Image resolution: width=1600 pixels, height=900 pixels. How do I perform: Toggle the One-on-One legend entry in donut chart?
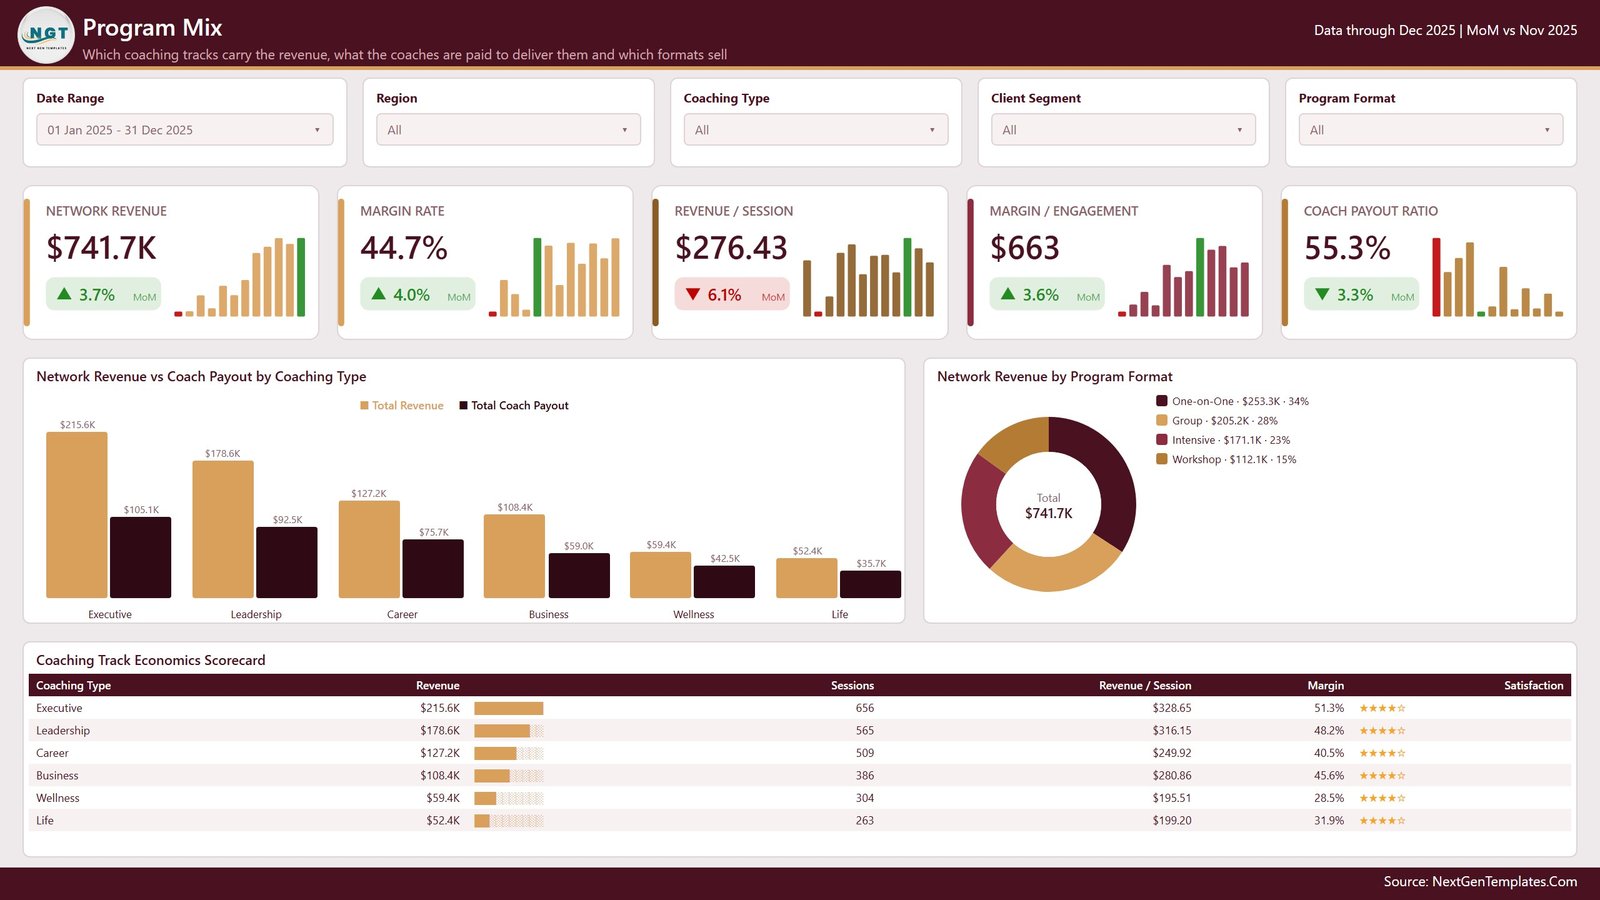point(1232,401)
